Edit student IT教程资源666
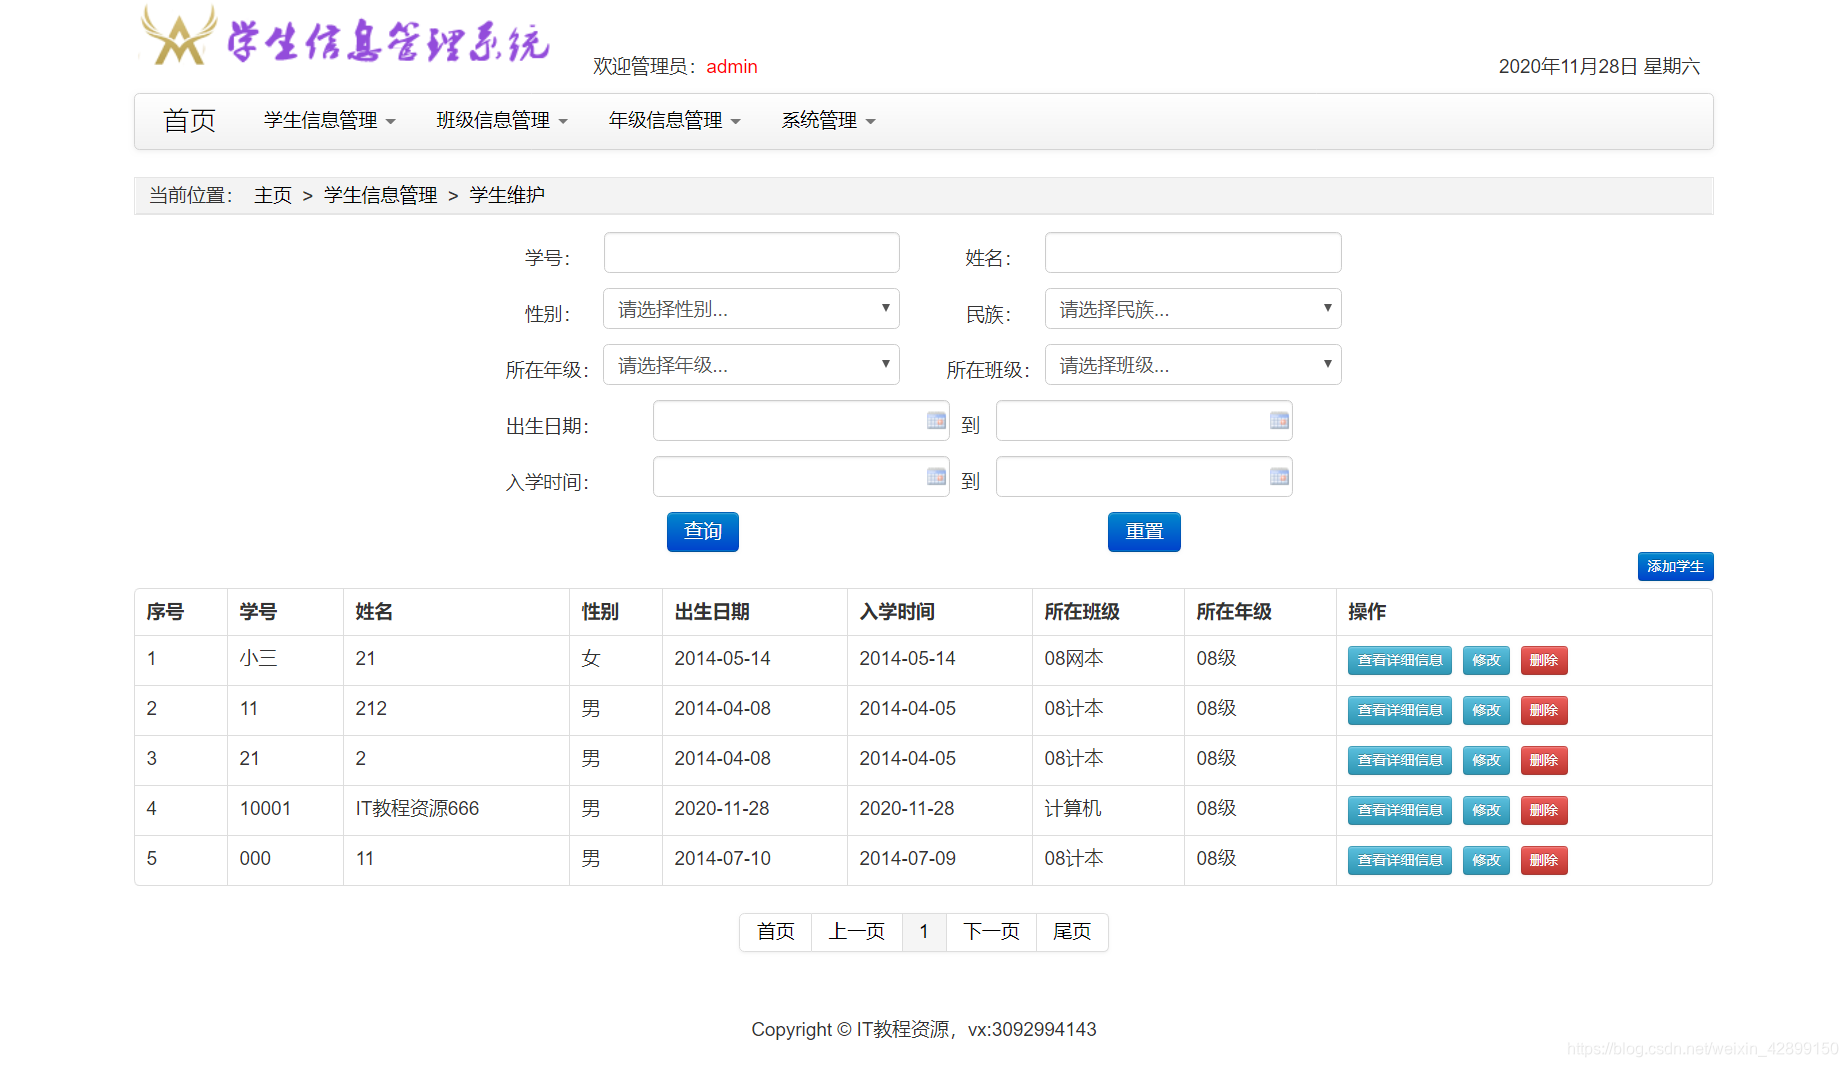Image resolution: width=1848 pixels, height=1067 pixels. [x=1486, y=810]
